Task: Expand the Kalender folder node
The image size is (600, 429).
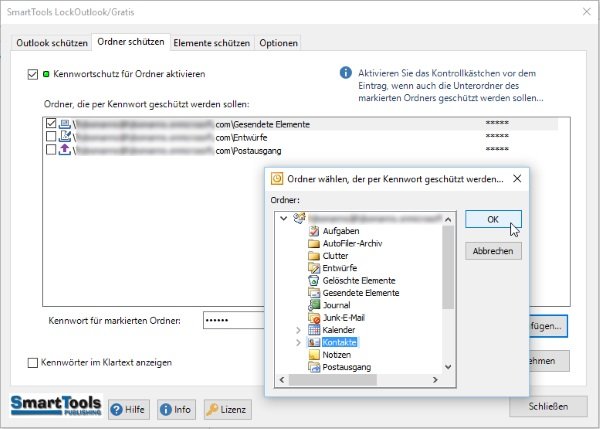Action: (x=298, y=330)
